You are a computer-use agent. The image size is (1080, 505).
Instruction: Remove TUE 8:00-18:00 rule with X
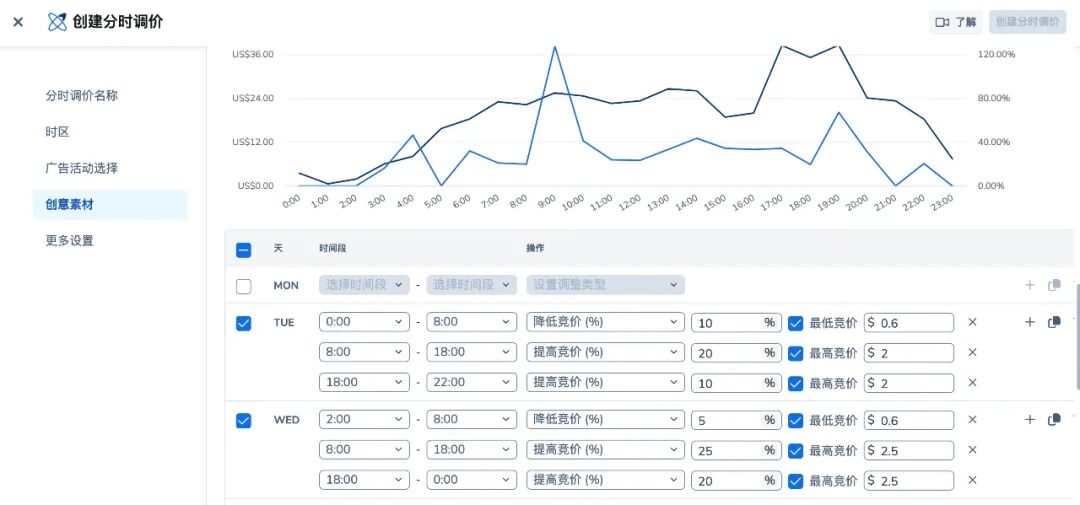click(973, 352)
